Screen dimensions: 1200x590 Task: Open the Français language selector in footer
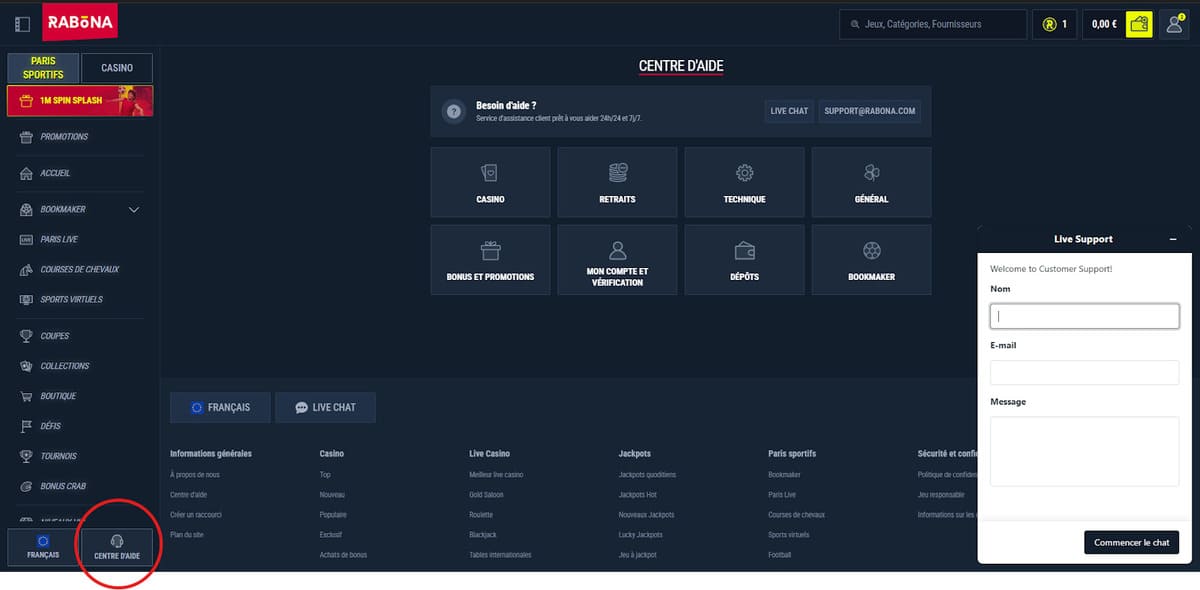219,407
